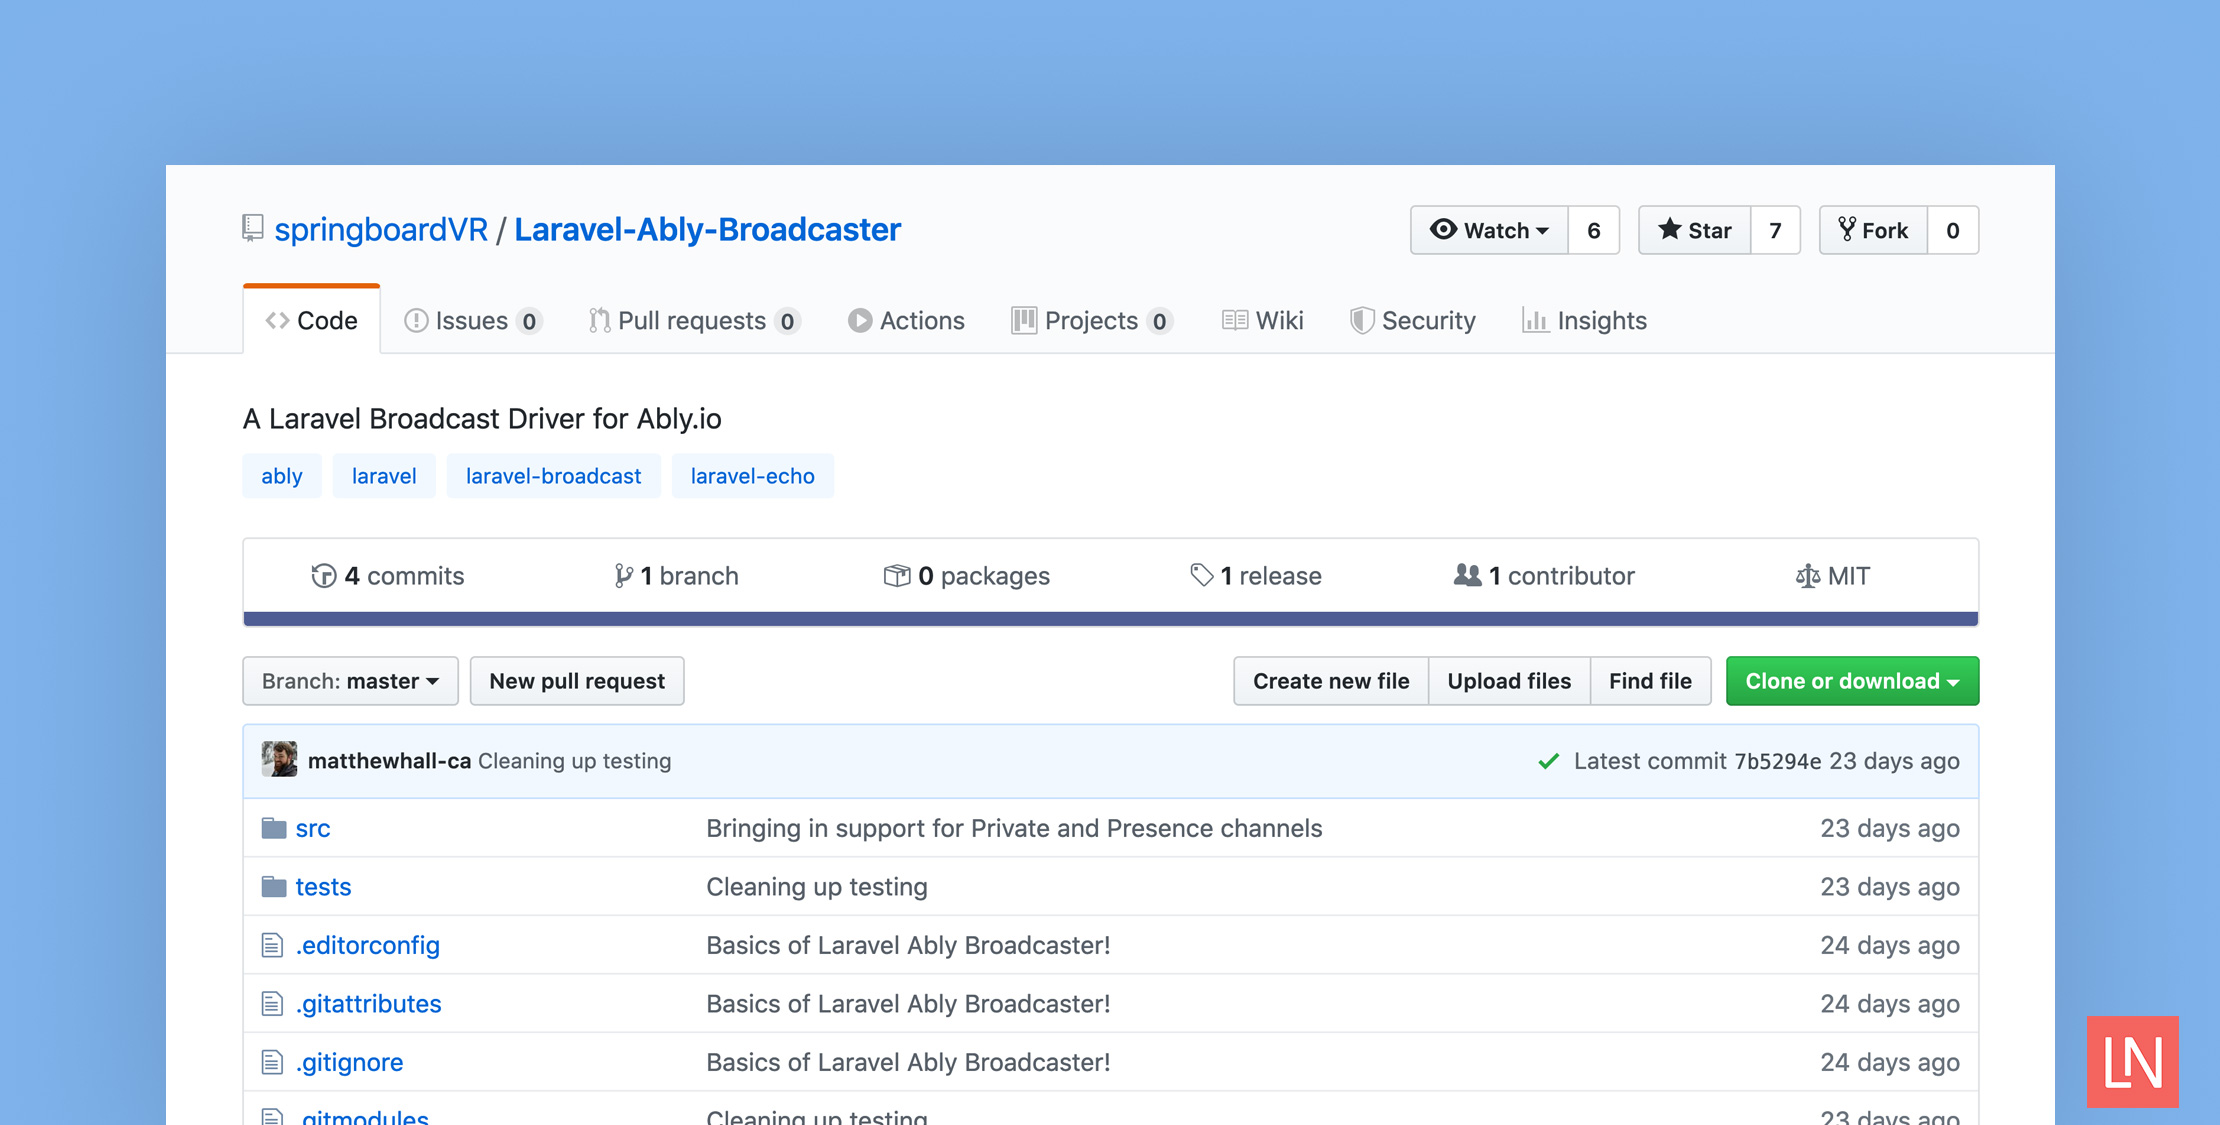
Task: Switch to the Issues tab
Action: coord(472,321)
